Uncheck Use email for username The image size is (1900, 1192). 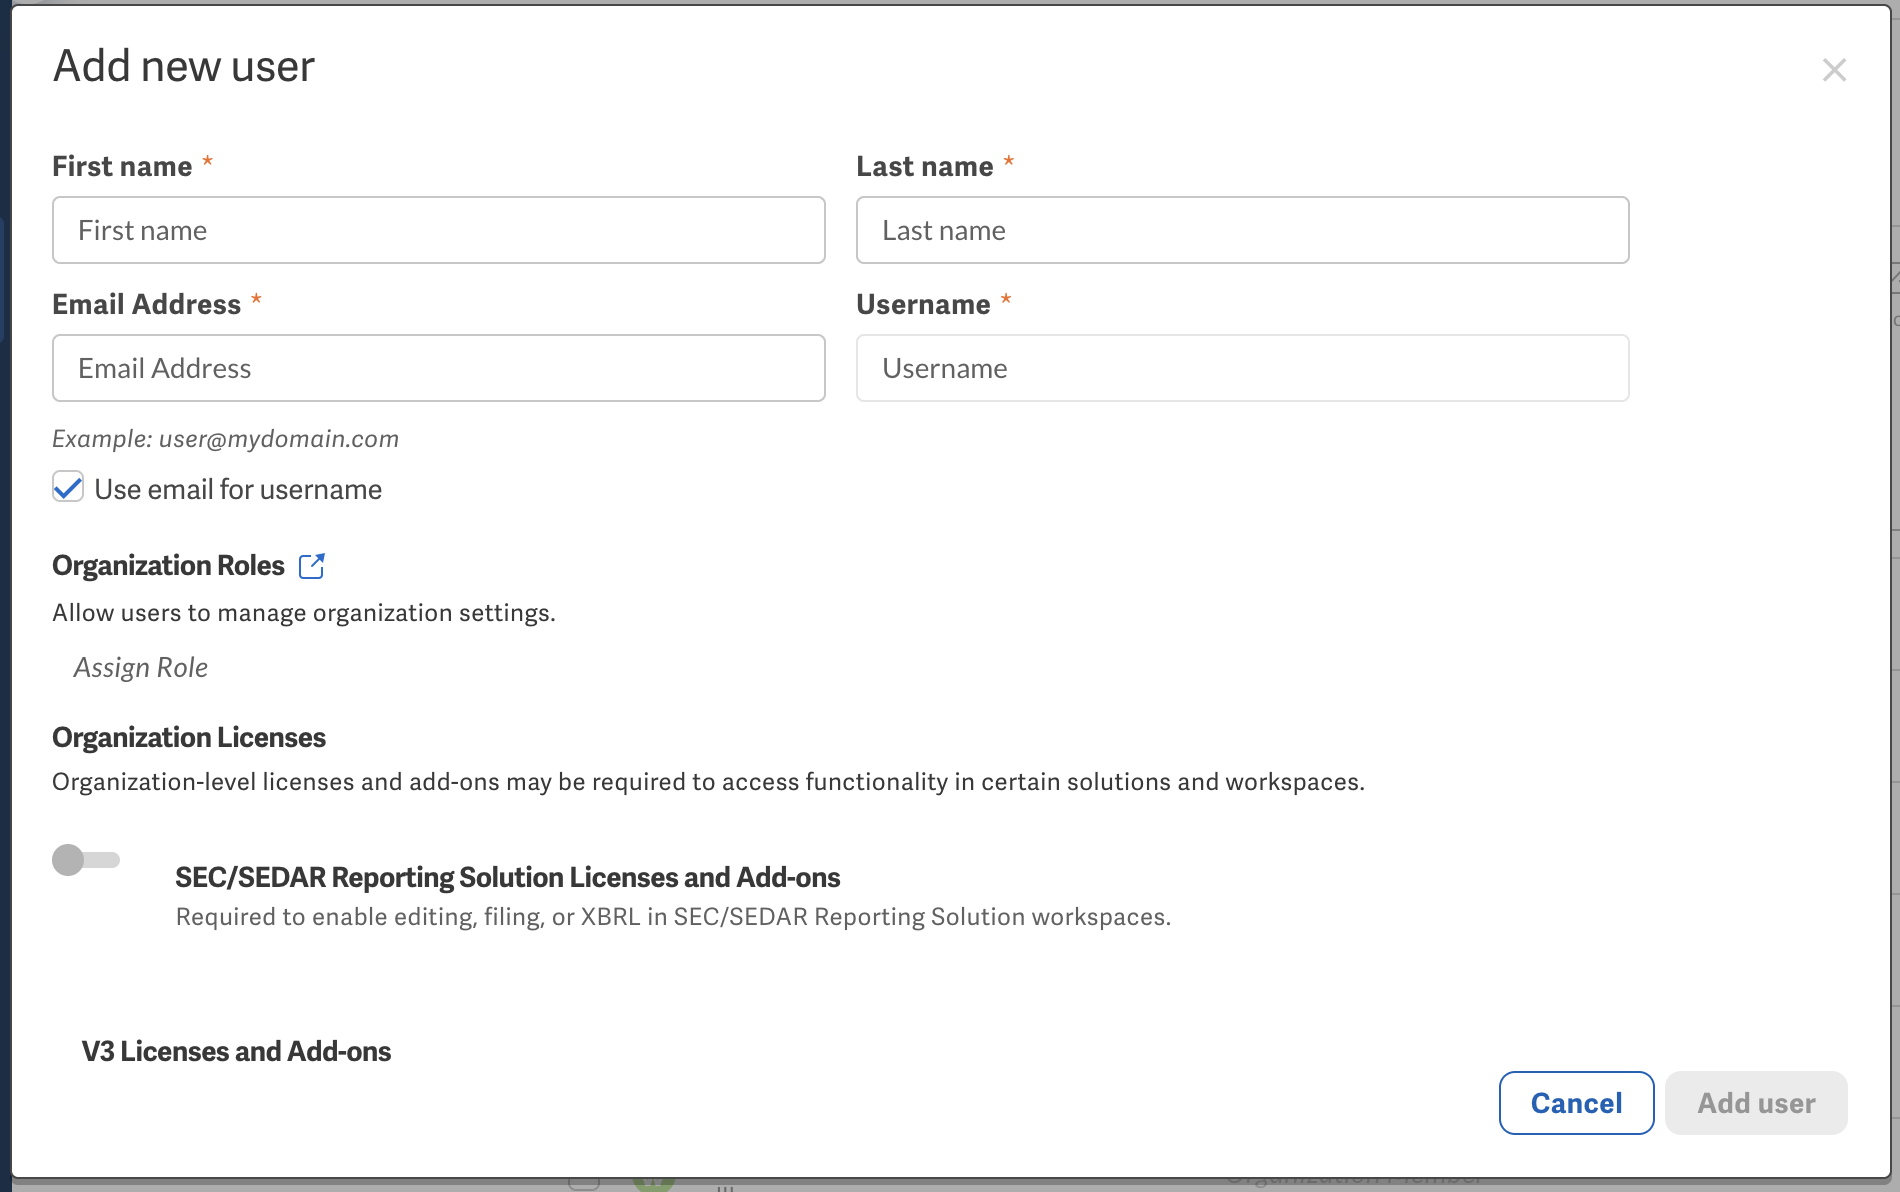(68, 488)
